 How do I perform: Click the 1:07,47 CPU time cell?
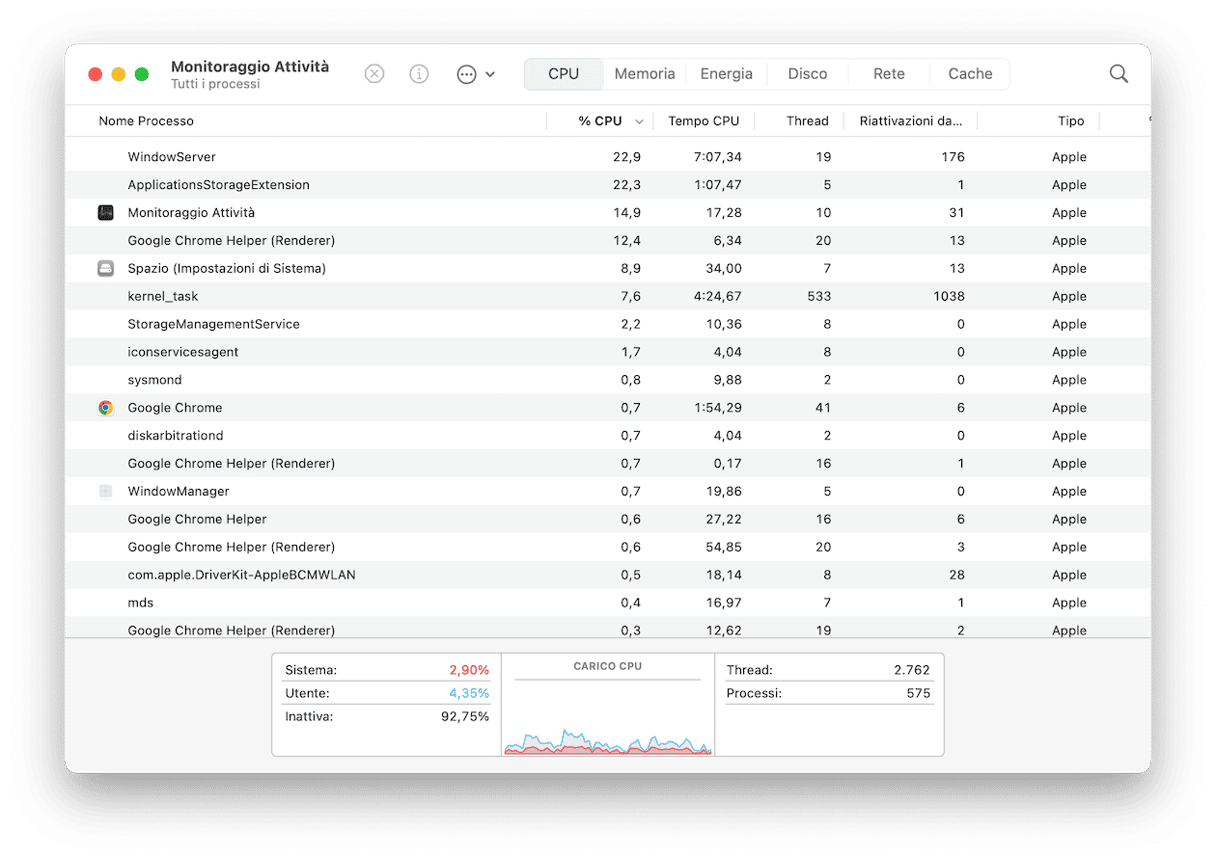tap(718, 185)
